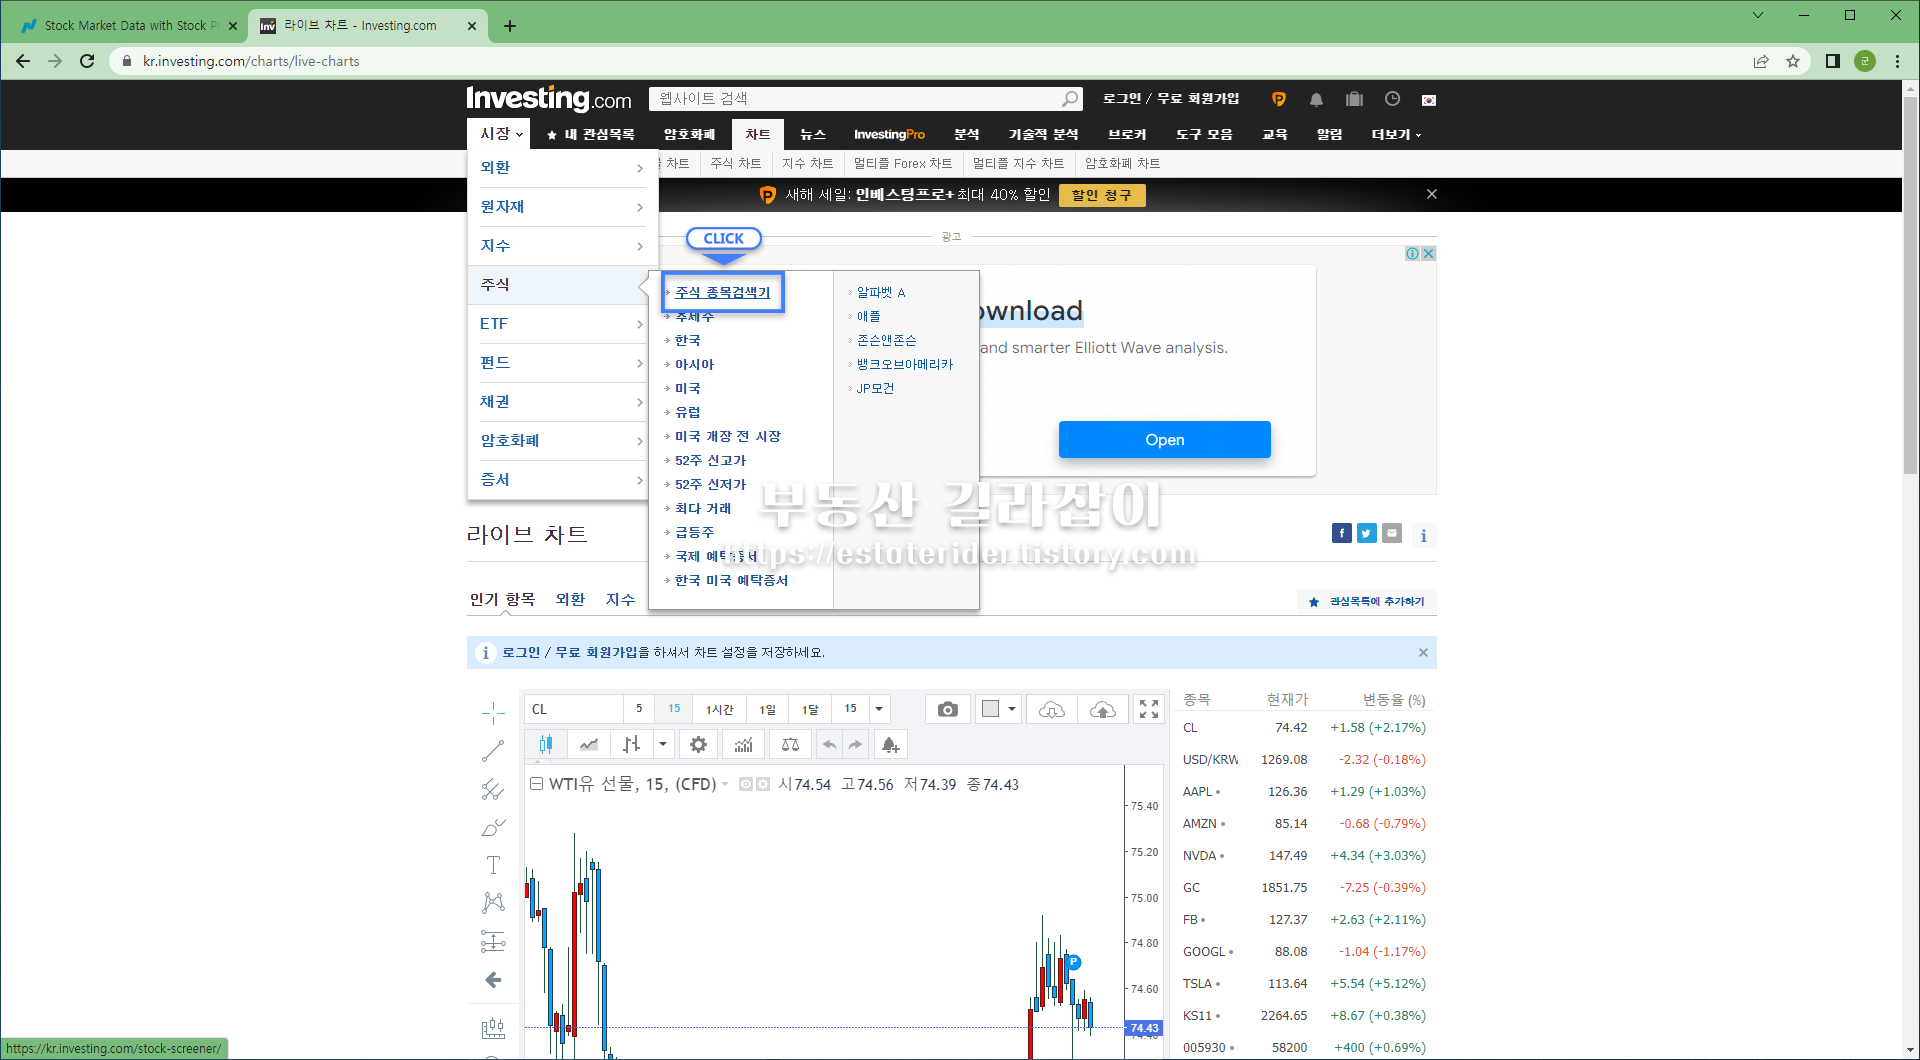The image size is (1920, 1060).
Task: Create an alert with bell-plus icon
Action: (890, 744)
